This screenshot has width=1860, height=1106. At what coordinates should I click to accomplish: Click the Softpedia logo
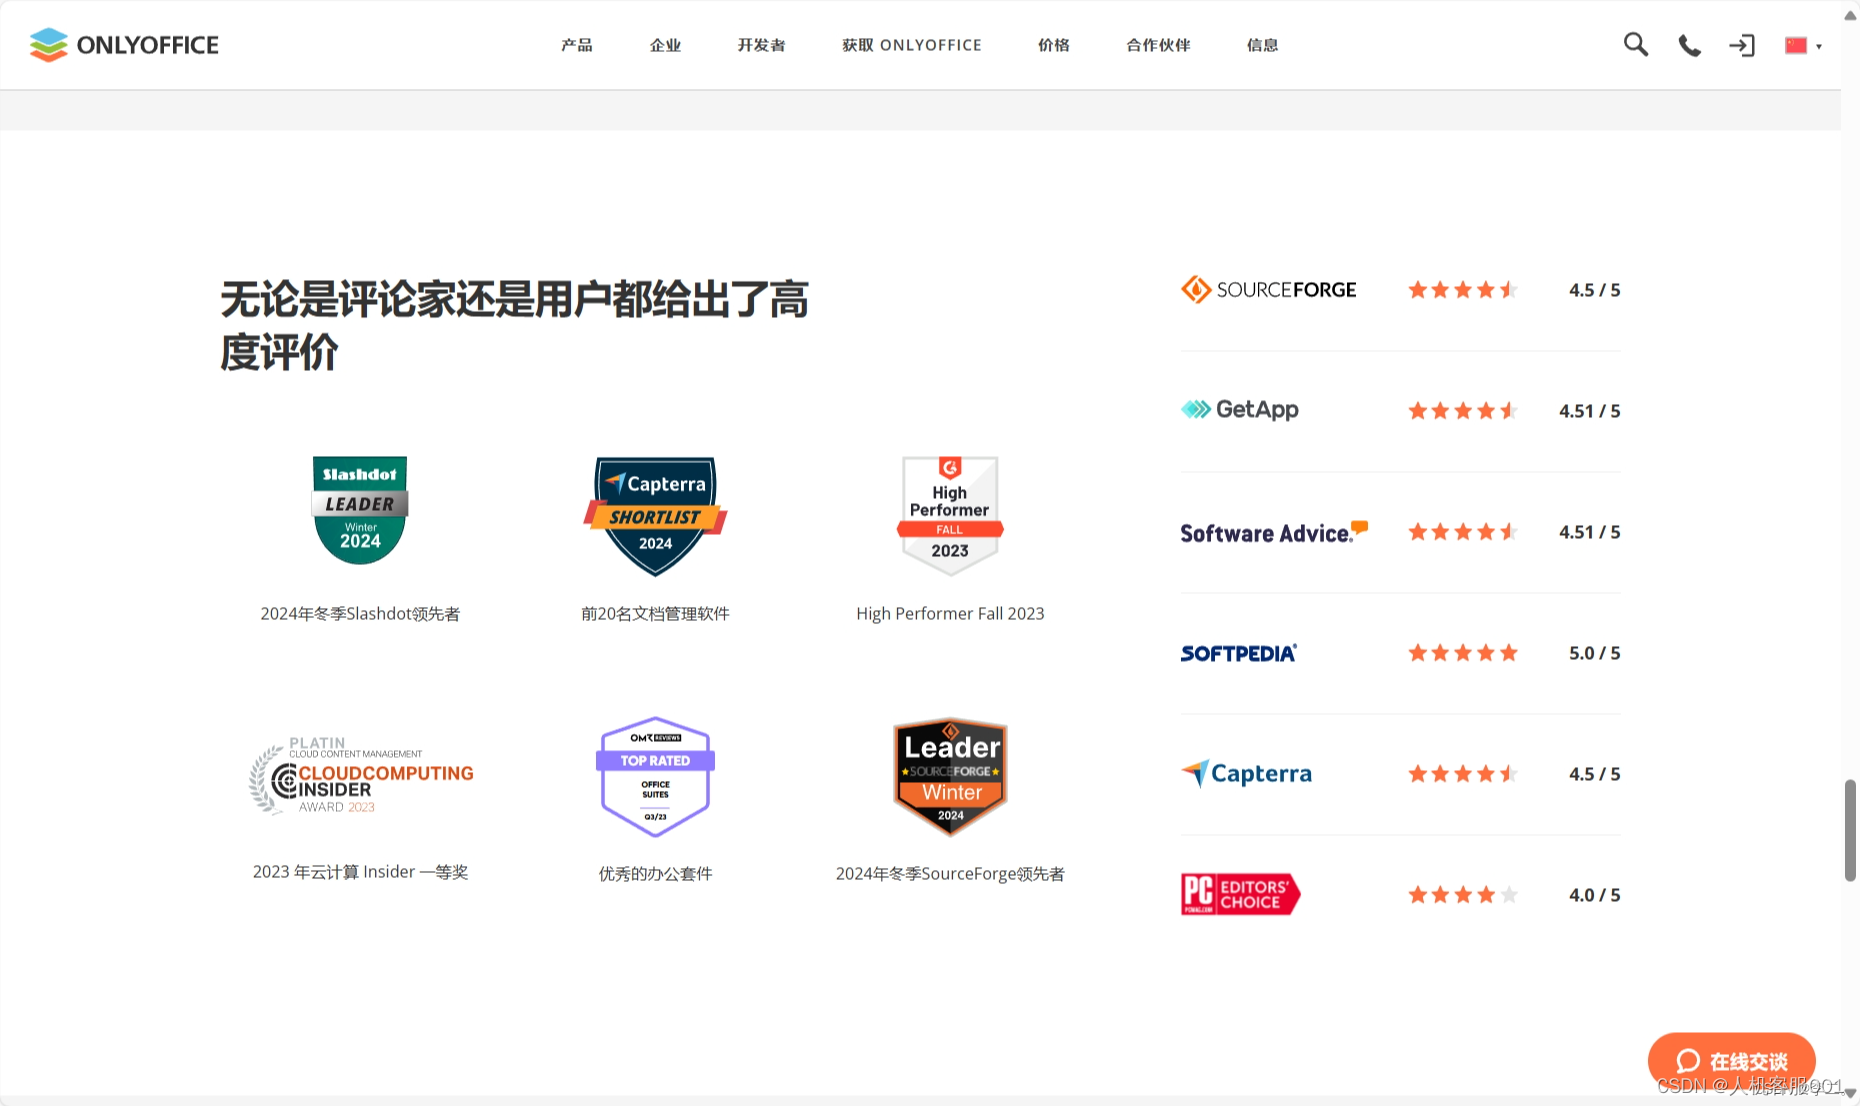pyautogui.click(x=1238, y=653)
